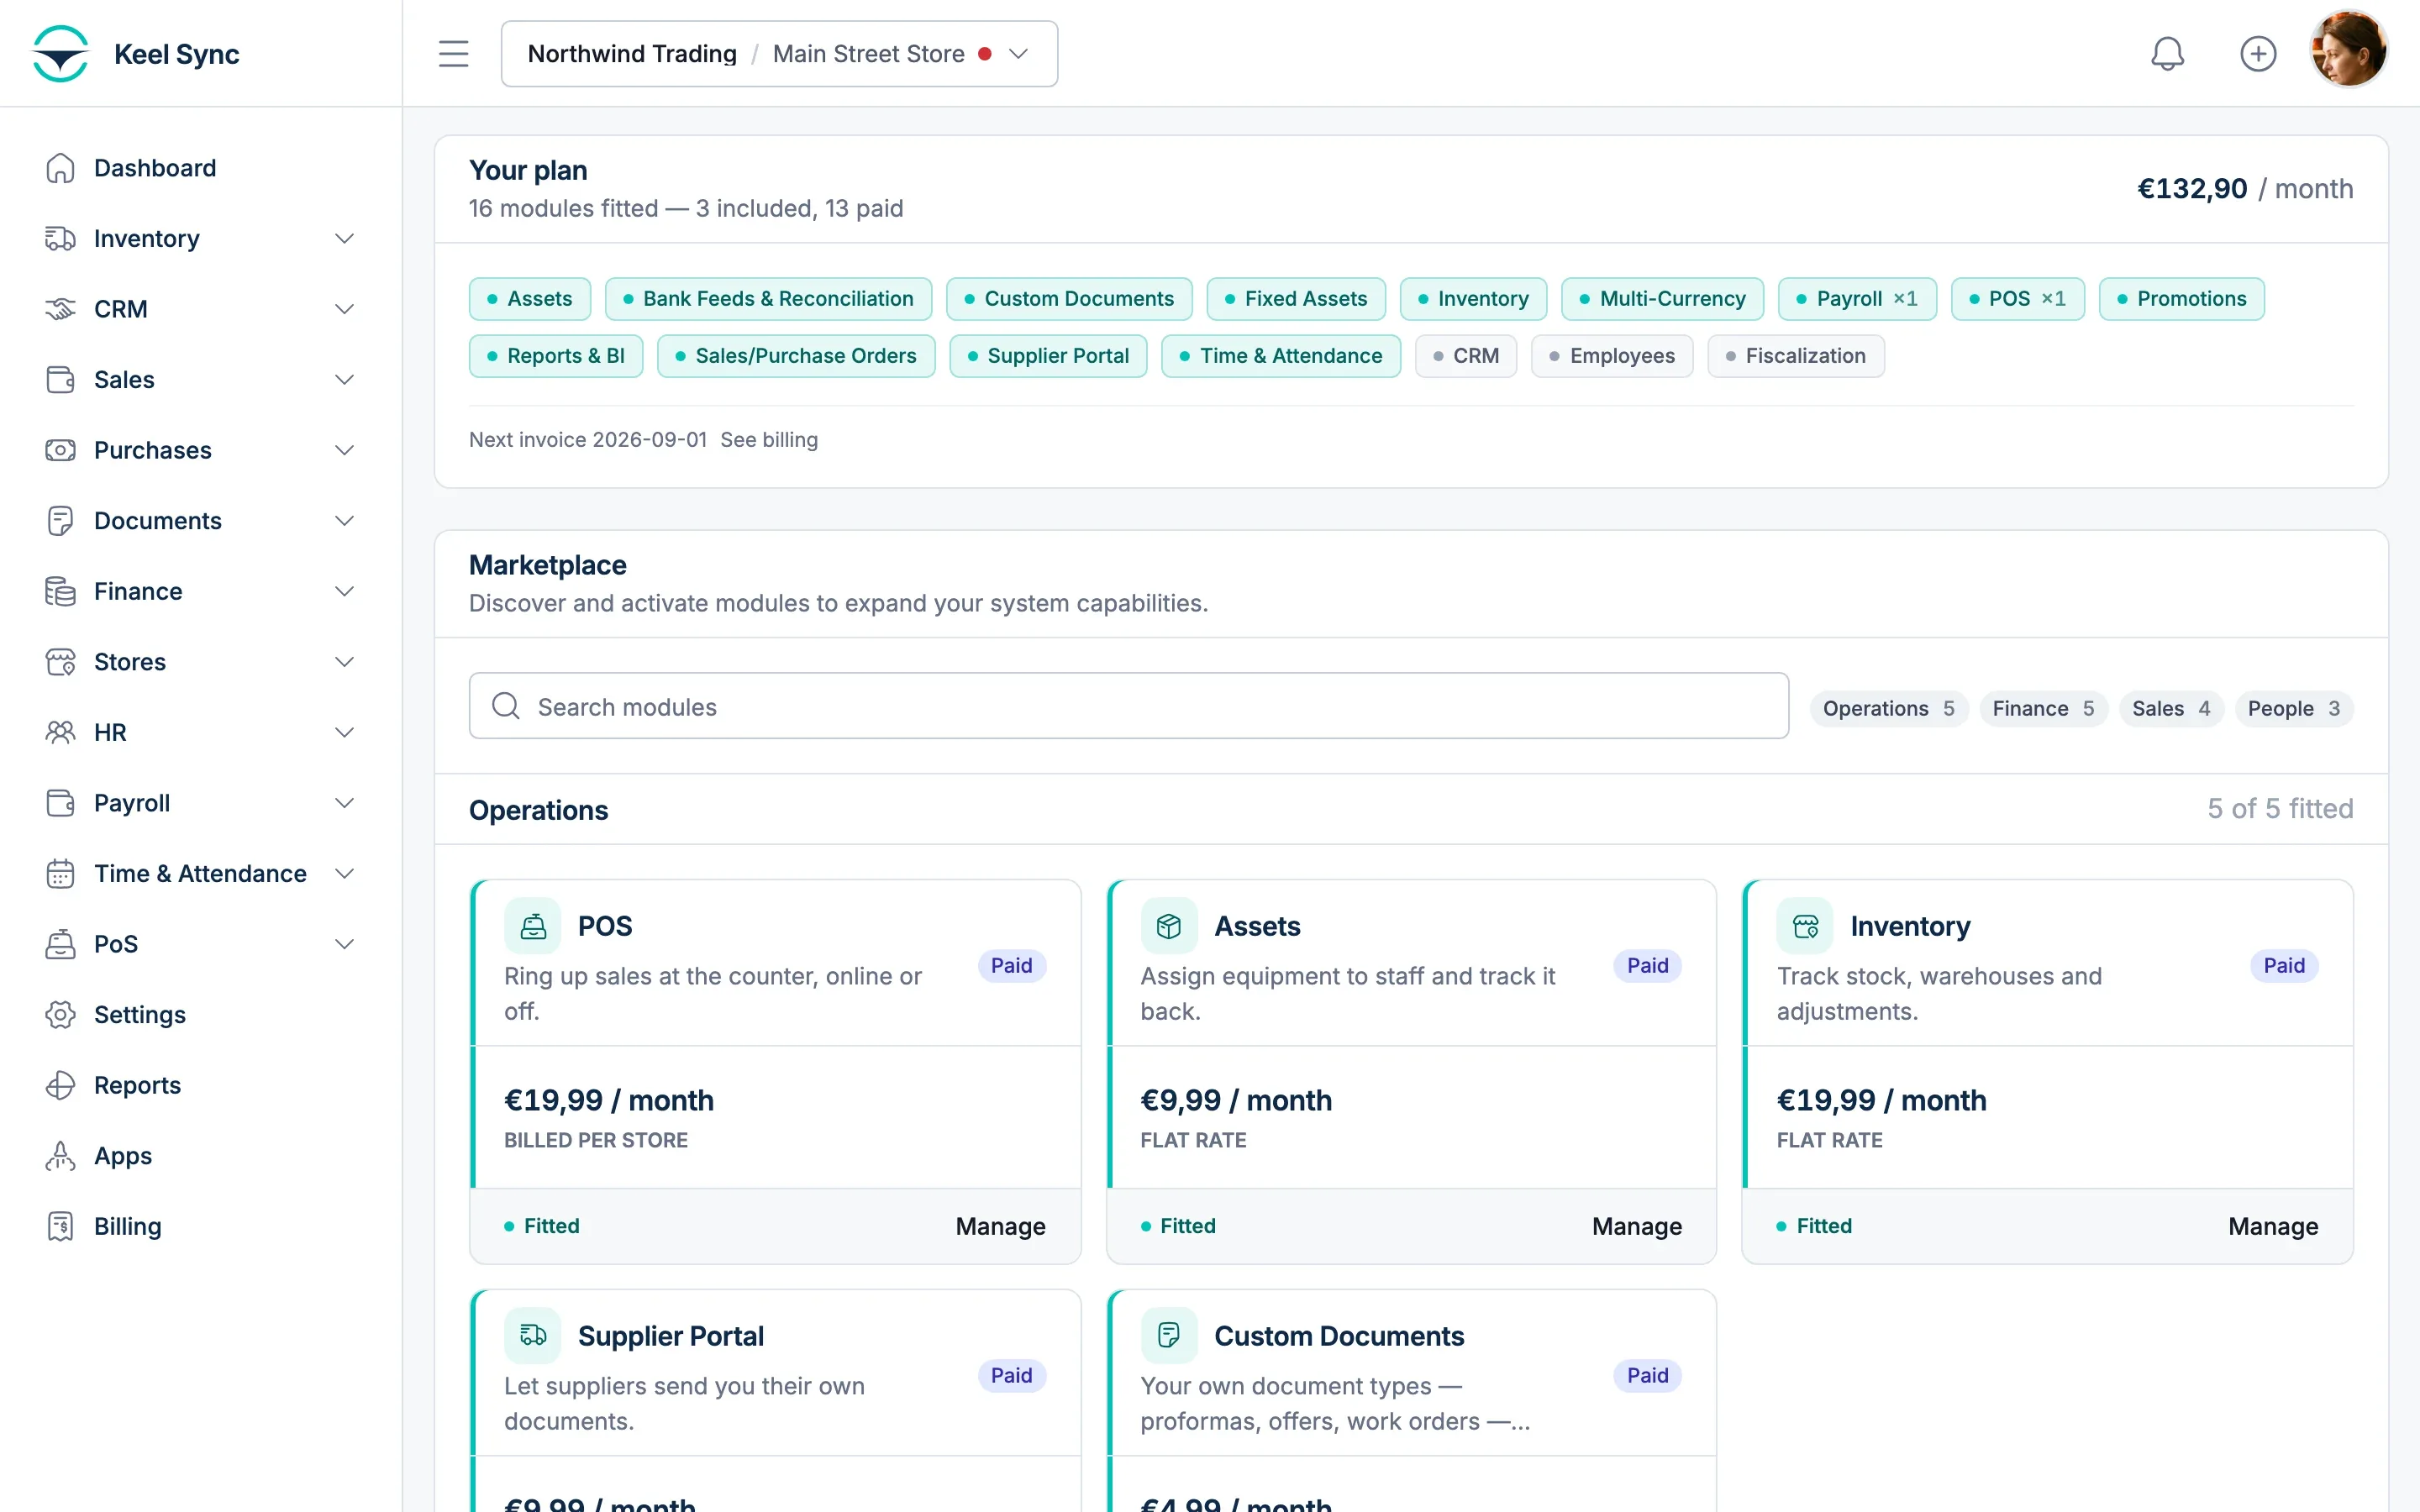This screenshot has height=1512, width=2420.
Task: Expand the Finance sidebar chevron
Action: click(344, 591)
